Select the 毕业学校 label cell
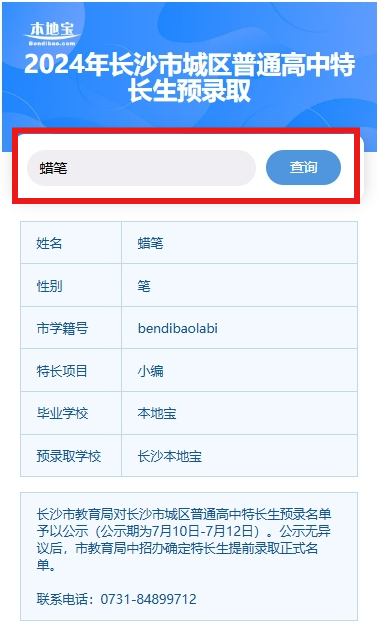Image resolution: width=378 pixels, height=631 pixels. click(x=71, y=413)
